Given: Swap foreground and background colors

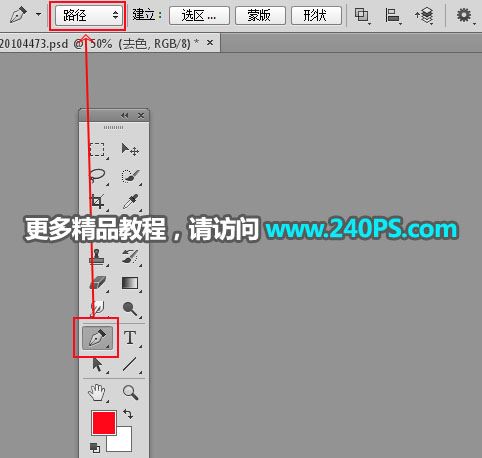Looking at the screenshot, I should click(x=128, y=414).
